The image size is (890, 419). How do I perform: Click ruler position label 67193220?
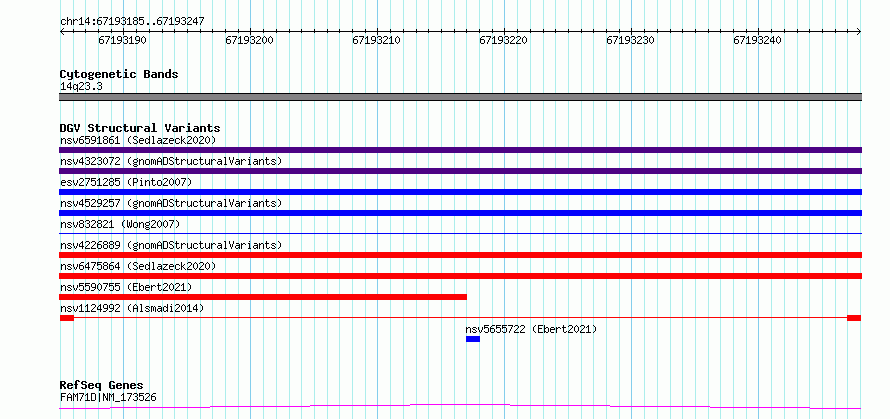pos(503,40)
